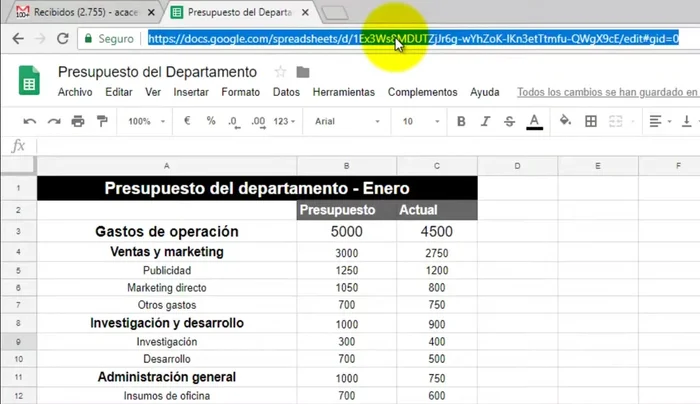Select the Presupuesto header cell
The height and width of the screenshot is (404, 700).
346,210
